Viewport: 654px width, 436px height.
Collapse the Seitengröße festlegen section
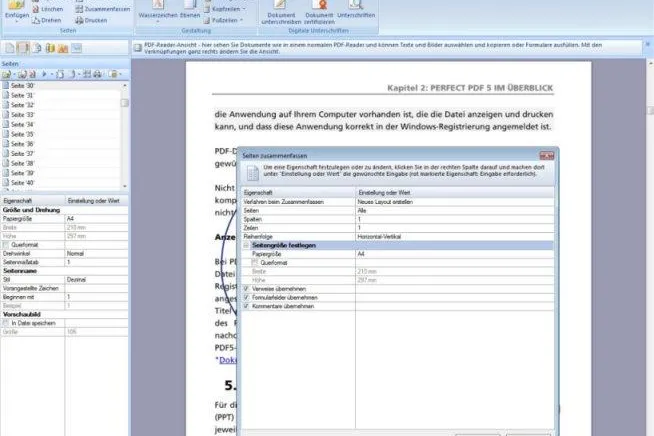[x=247, y=245]
